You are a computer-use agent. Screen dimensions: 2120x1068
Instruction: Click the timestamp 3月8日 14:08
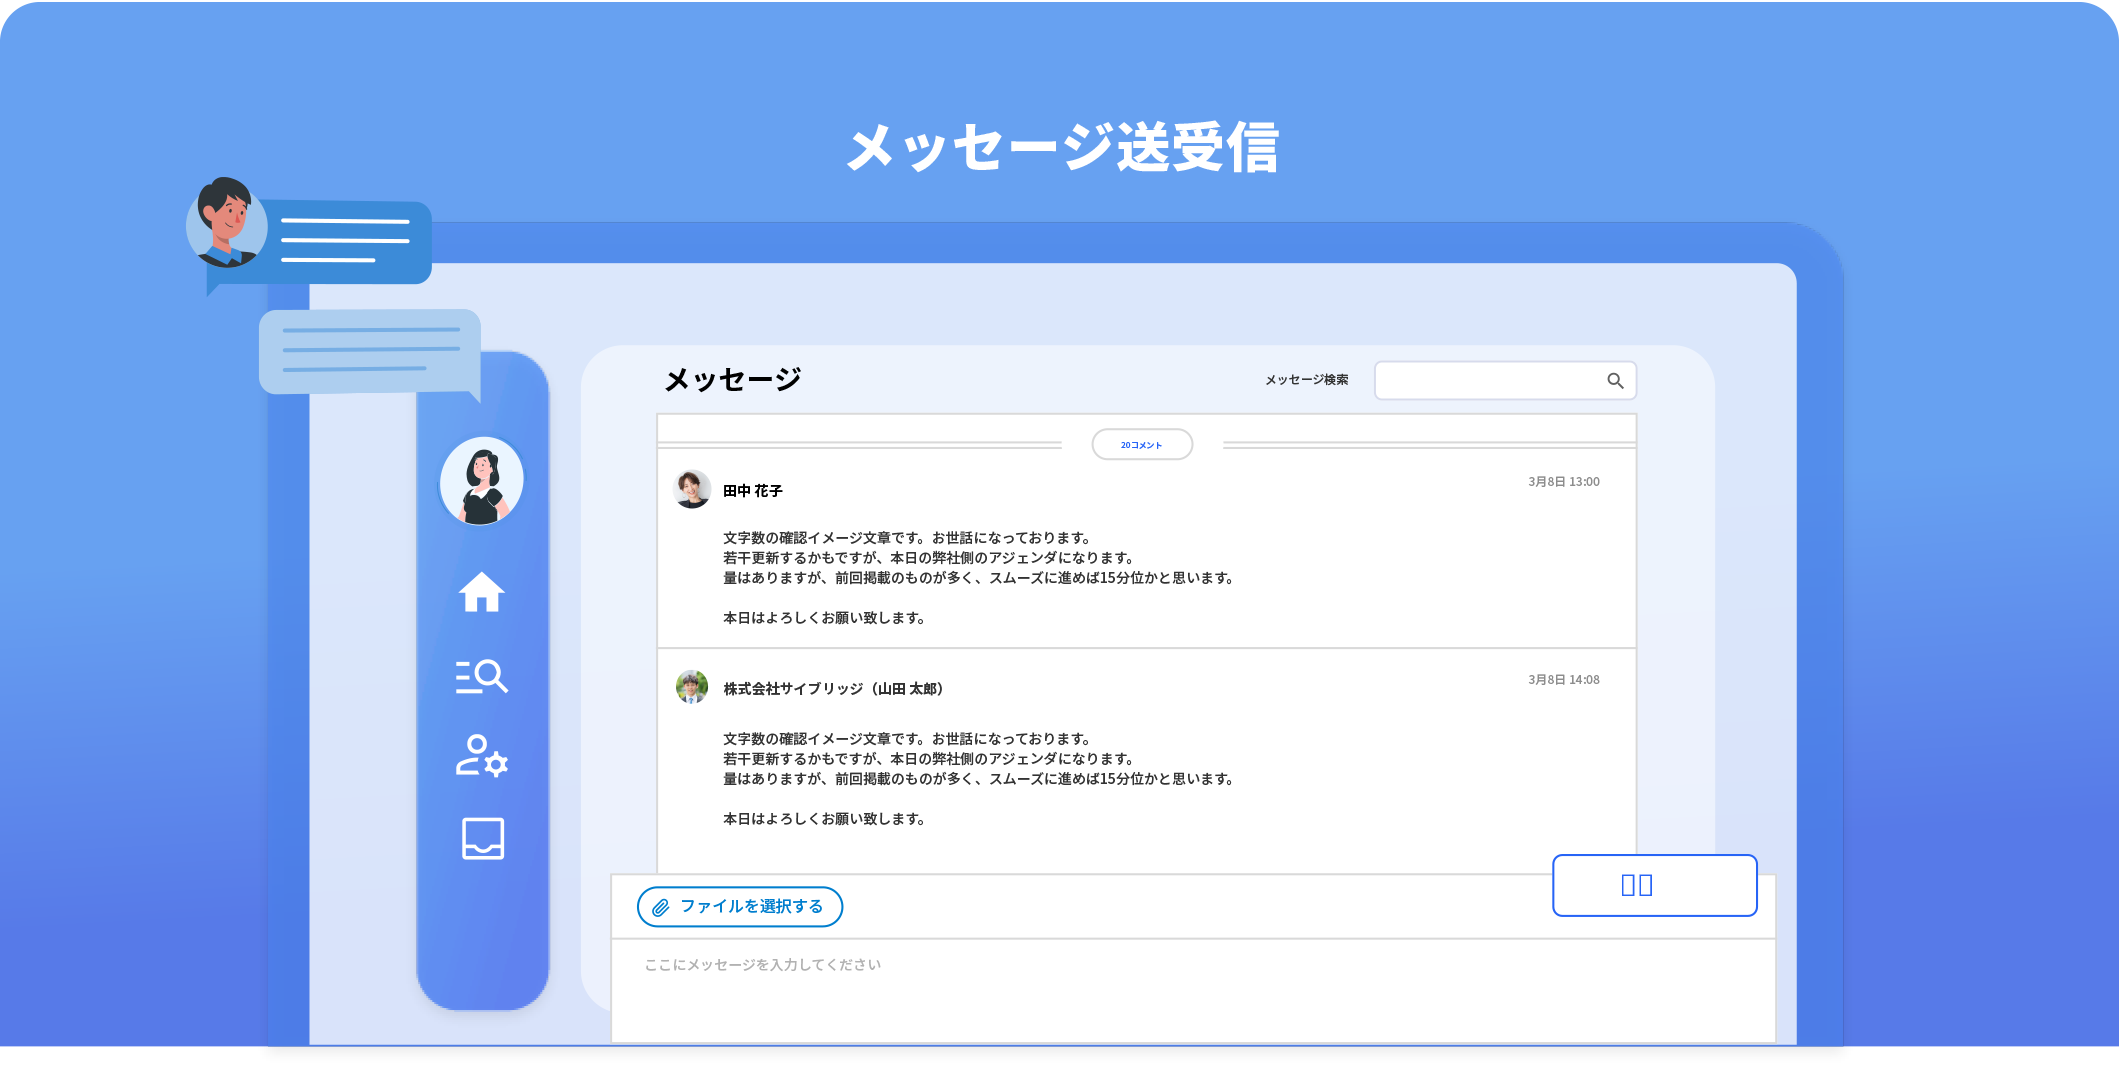pos(1564,680)
